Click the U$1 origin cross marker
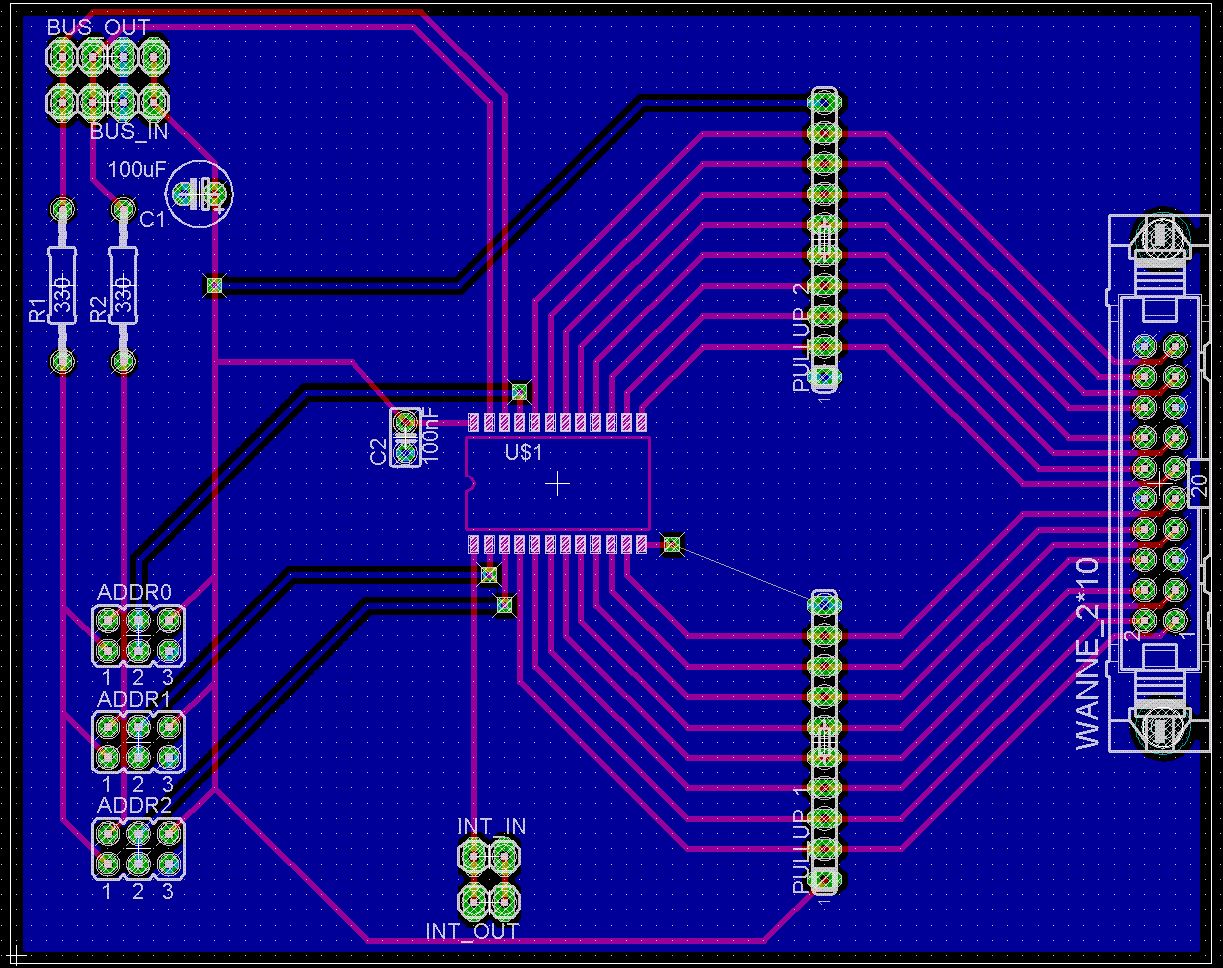 [x=558, y=484]
